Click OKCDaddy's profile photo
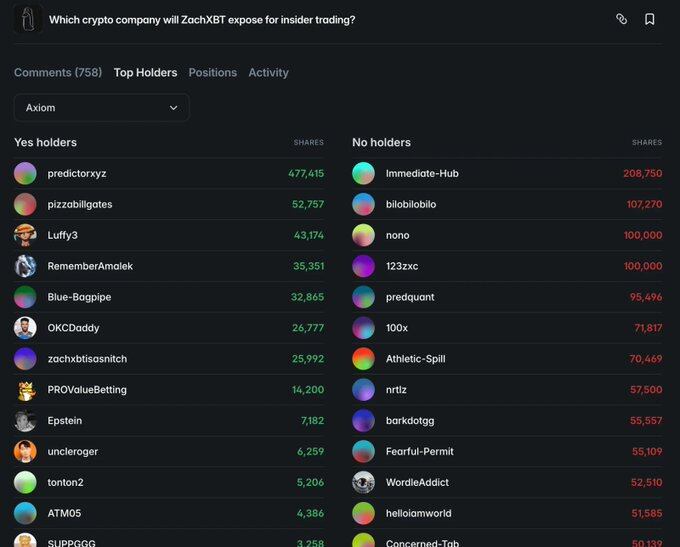Screen dimensions: 680x547 [x=25, y=328]
